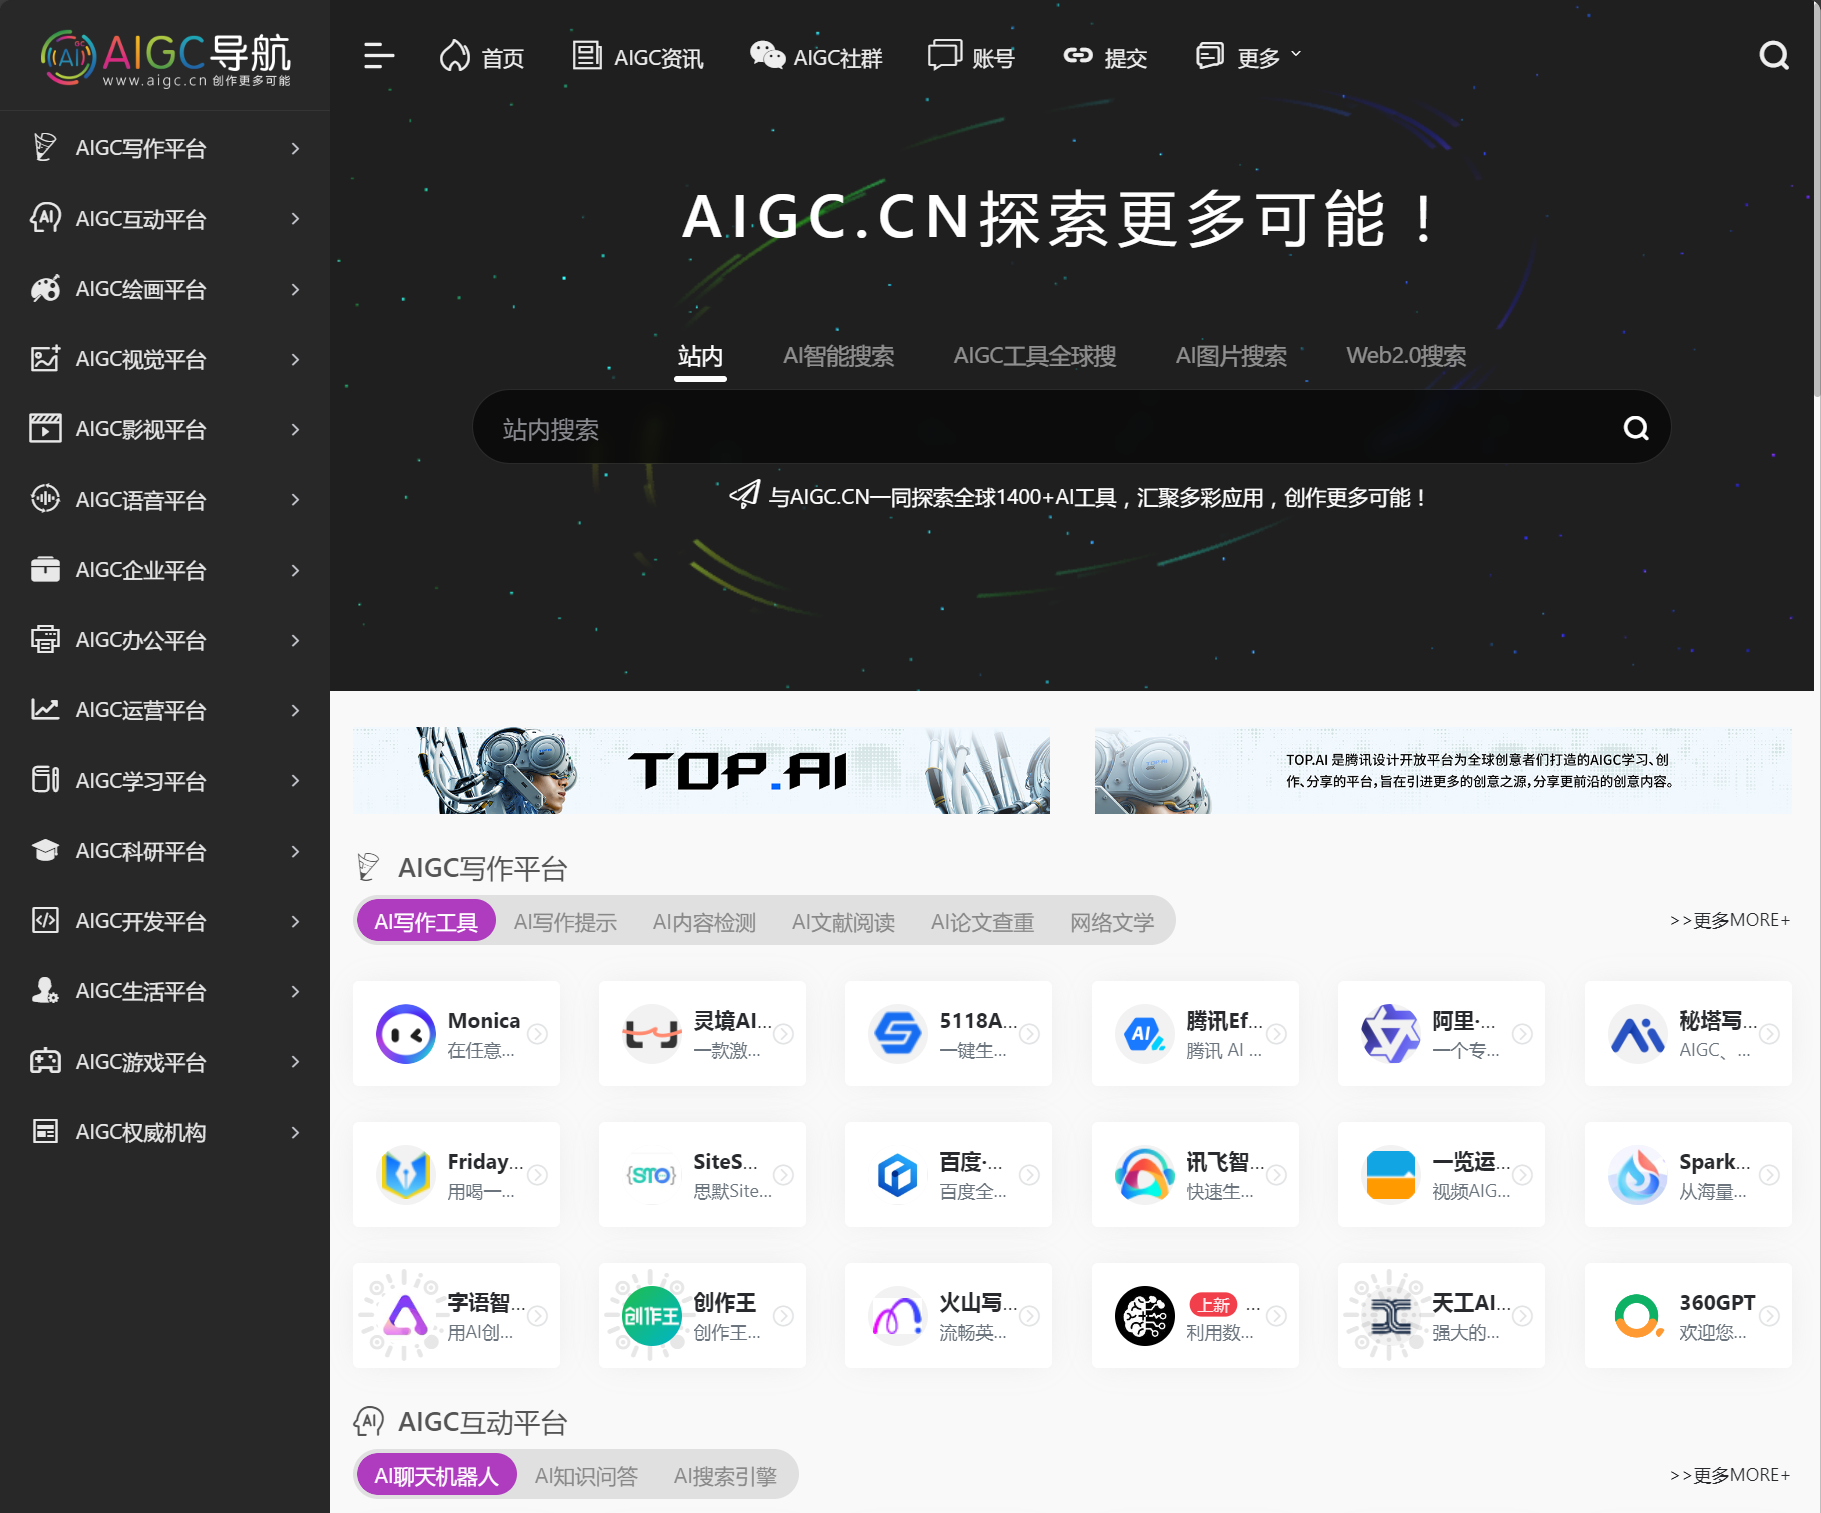Click the AIGC绘画平台 palette icon in sidebar

45,289
